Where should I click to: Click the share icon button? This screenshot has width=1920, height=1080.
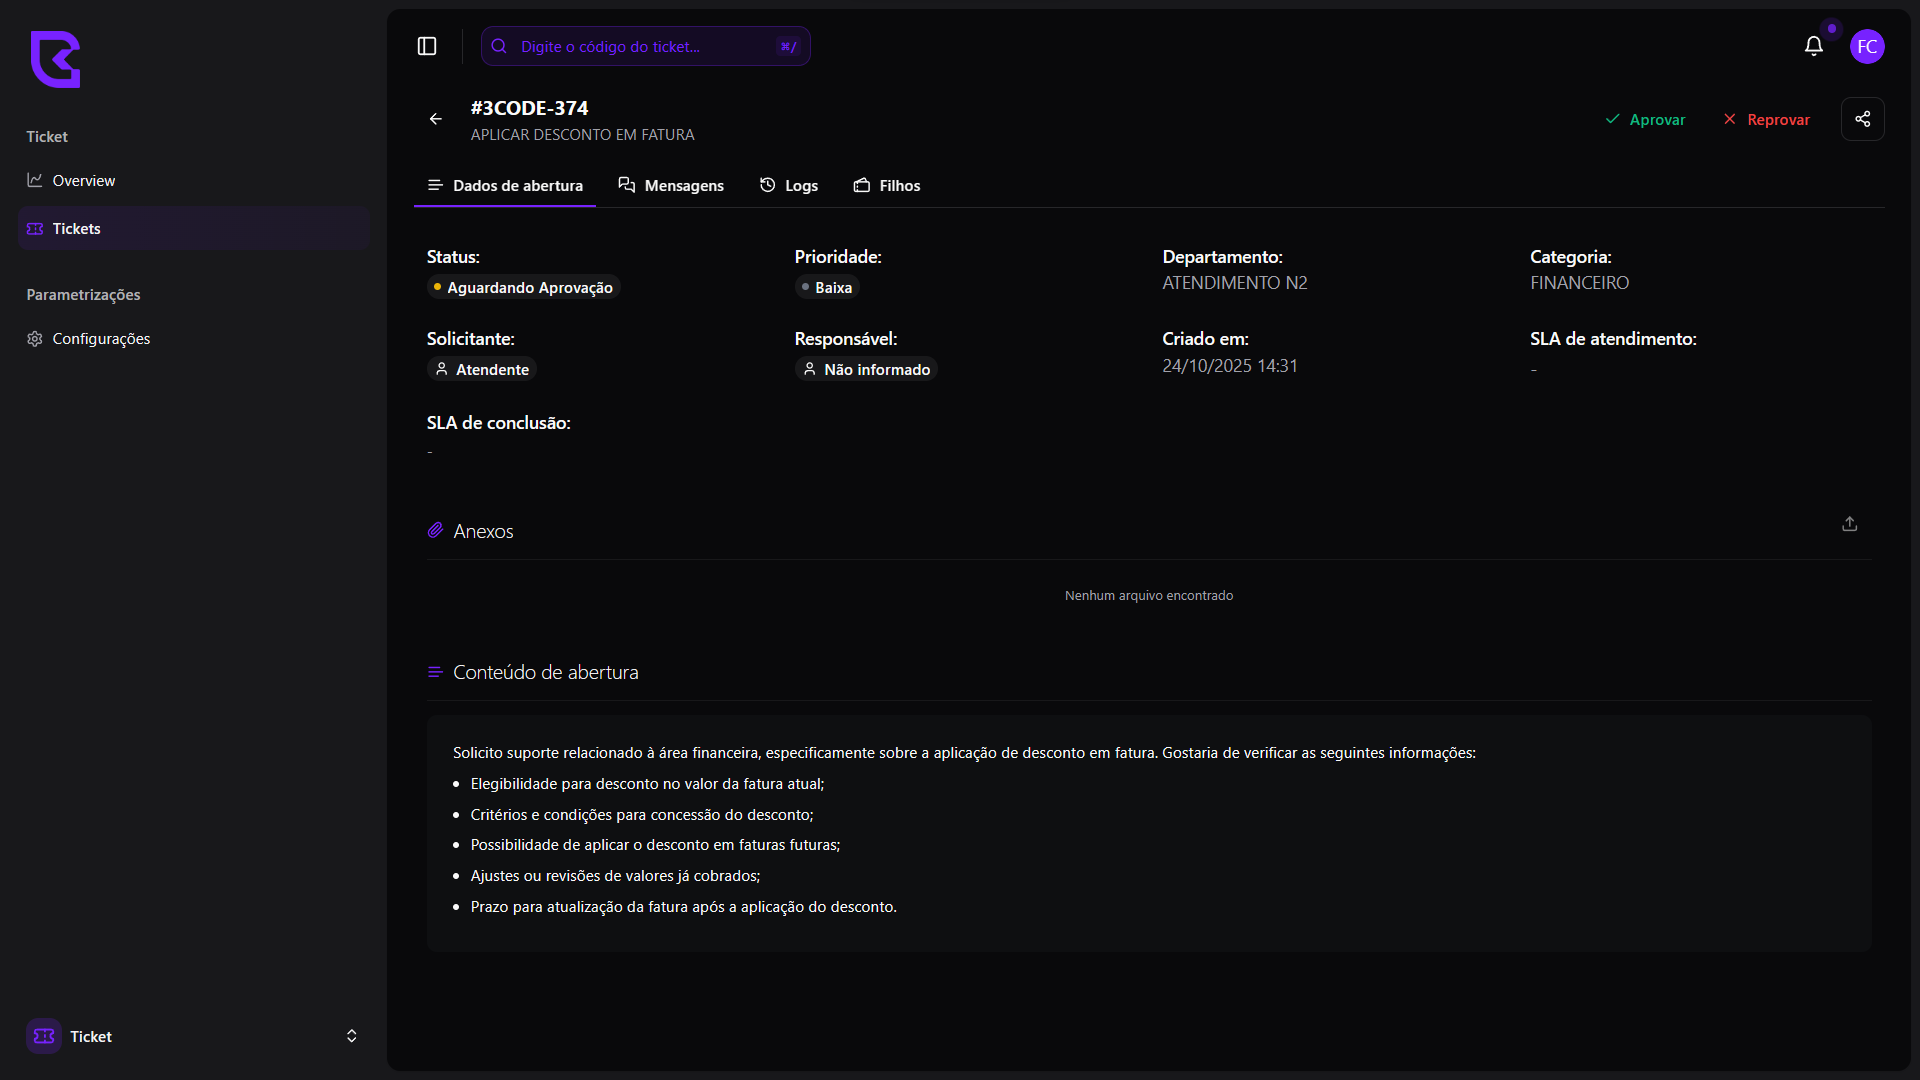(x=1862, y=119)
